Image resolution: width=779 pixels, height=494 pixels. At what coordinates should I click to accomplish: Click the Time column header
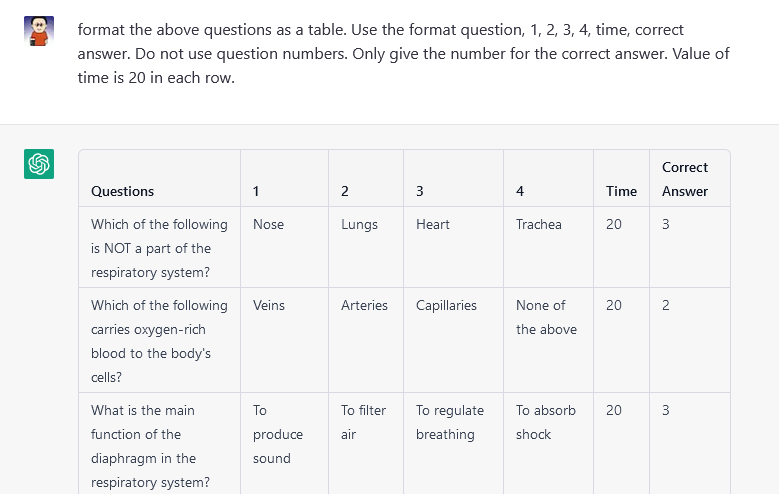point(621,191)
